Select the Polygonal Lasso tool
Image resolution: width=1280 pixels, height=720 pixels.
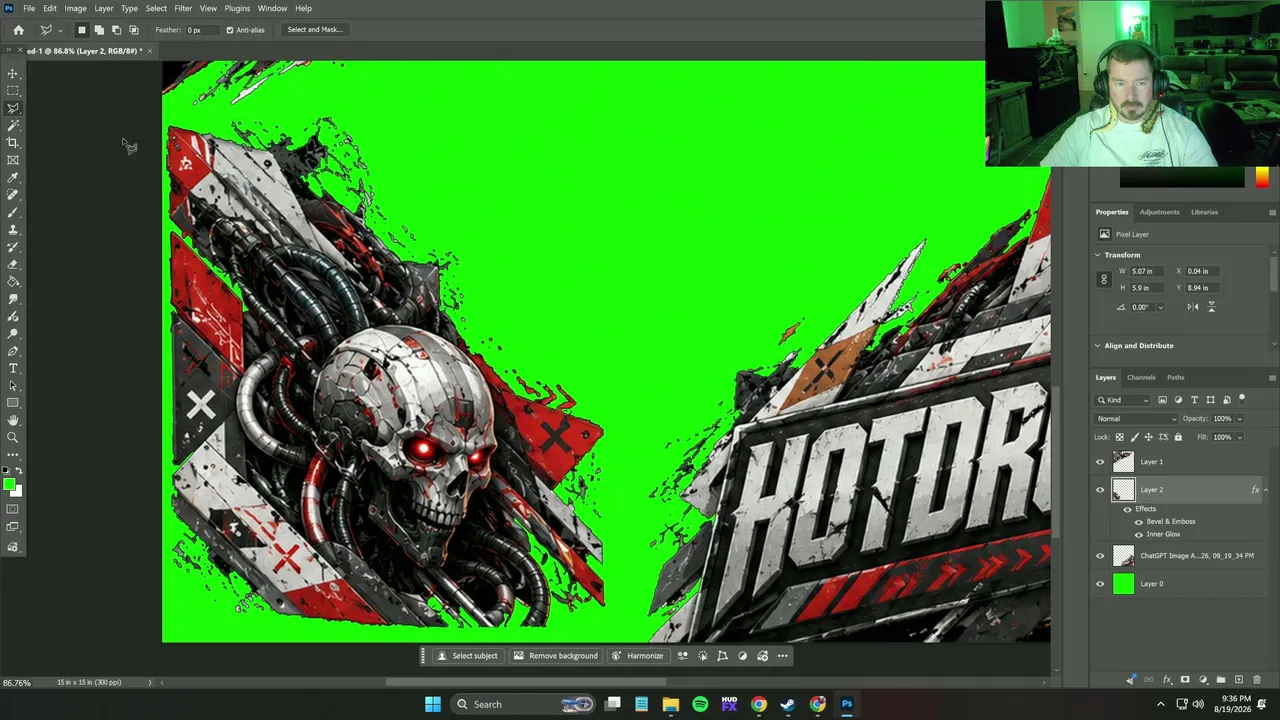click(x=13, y=108)
